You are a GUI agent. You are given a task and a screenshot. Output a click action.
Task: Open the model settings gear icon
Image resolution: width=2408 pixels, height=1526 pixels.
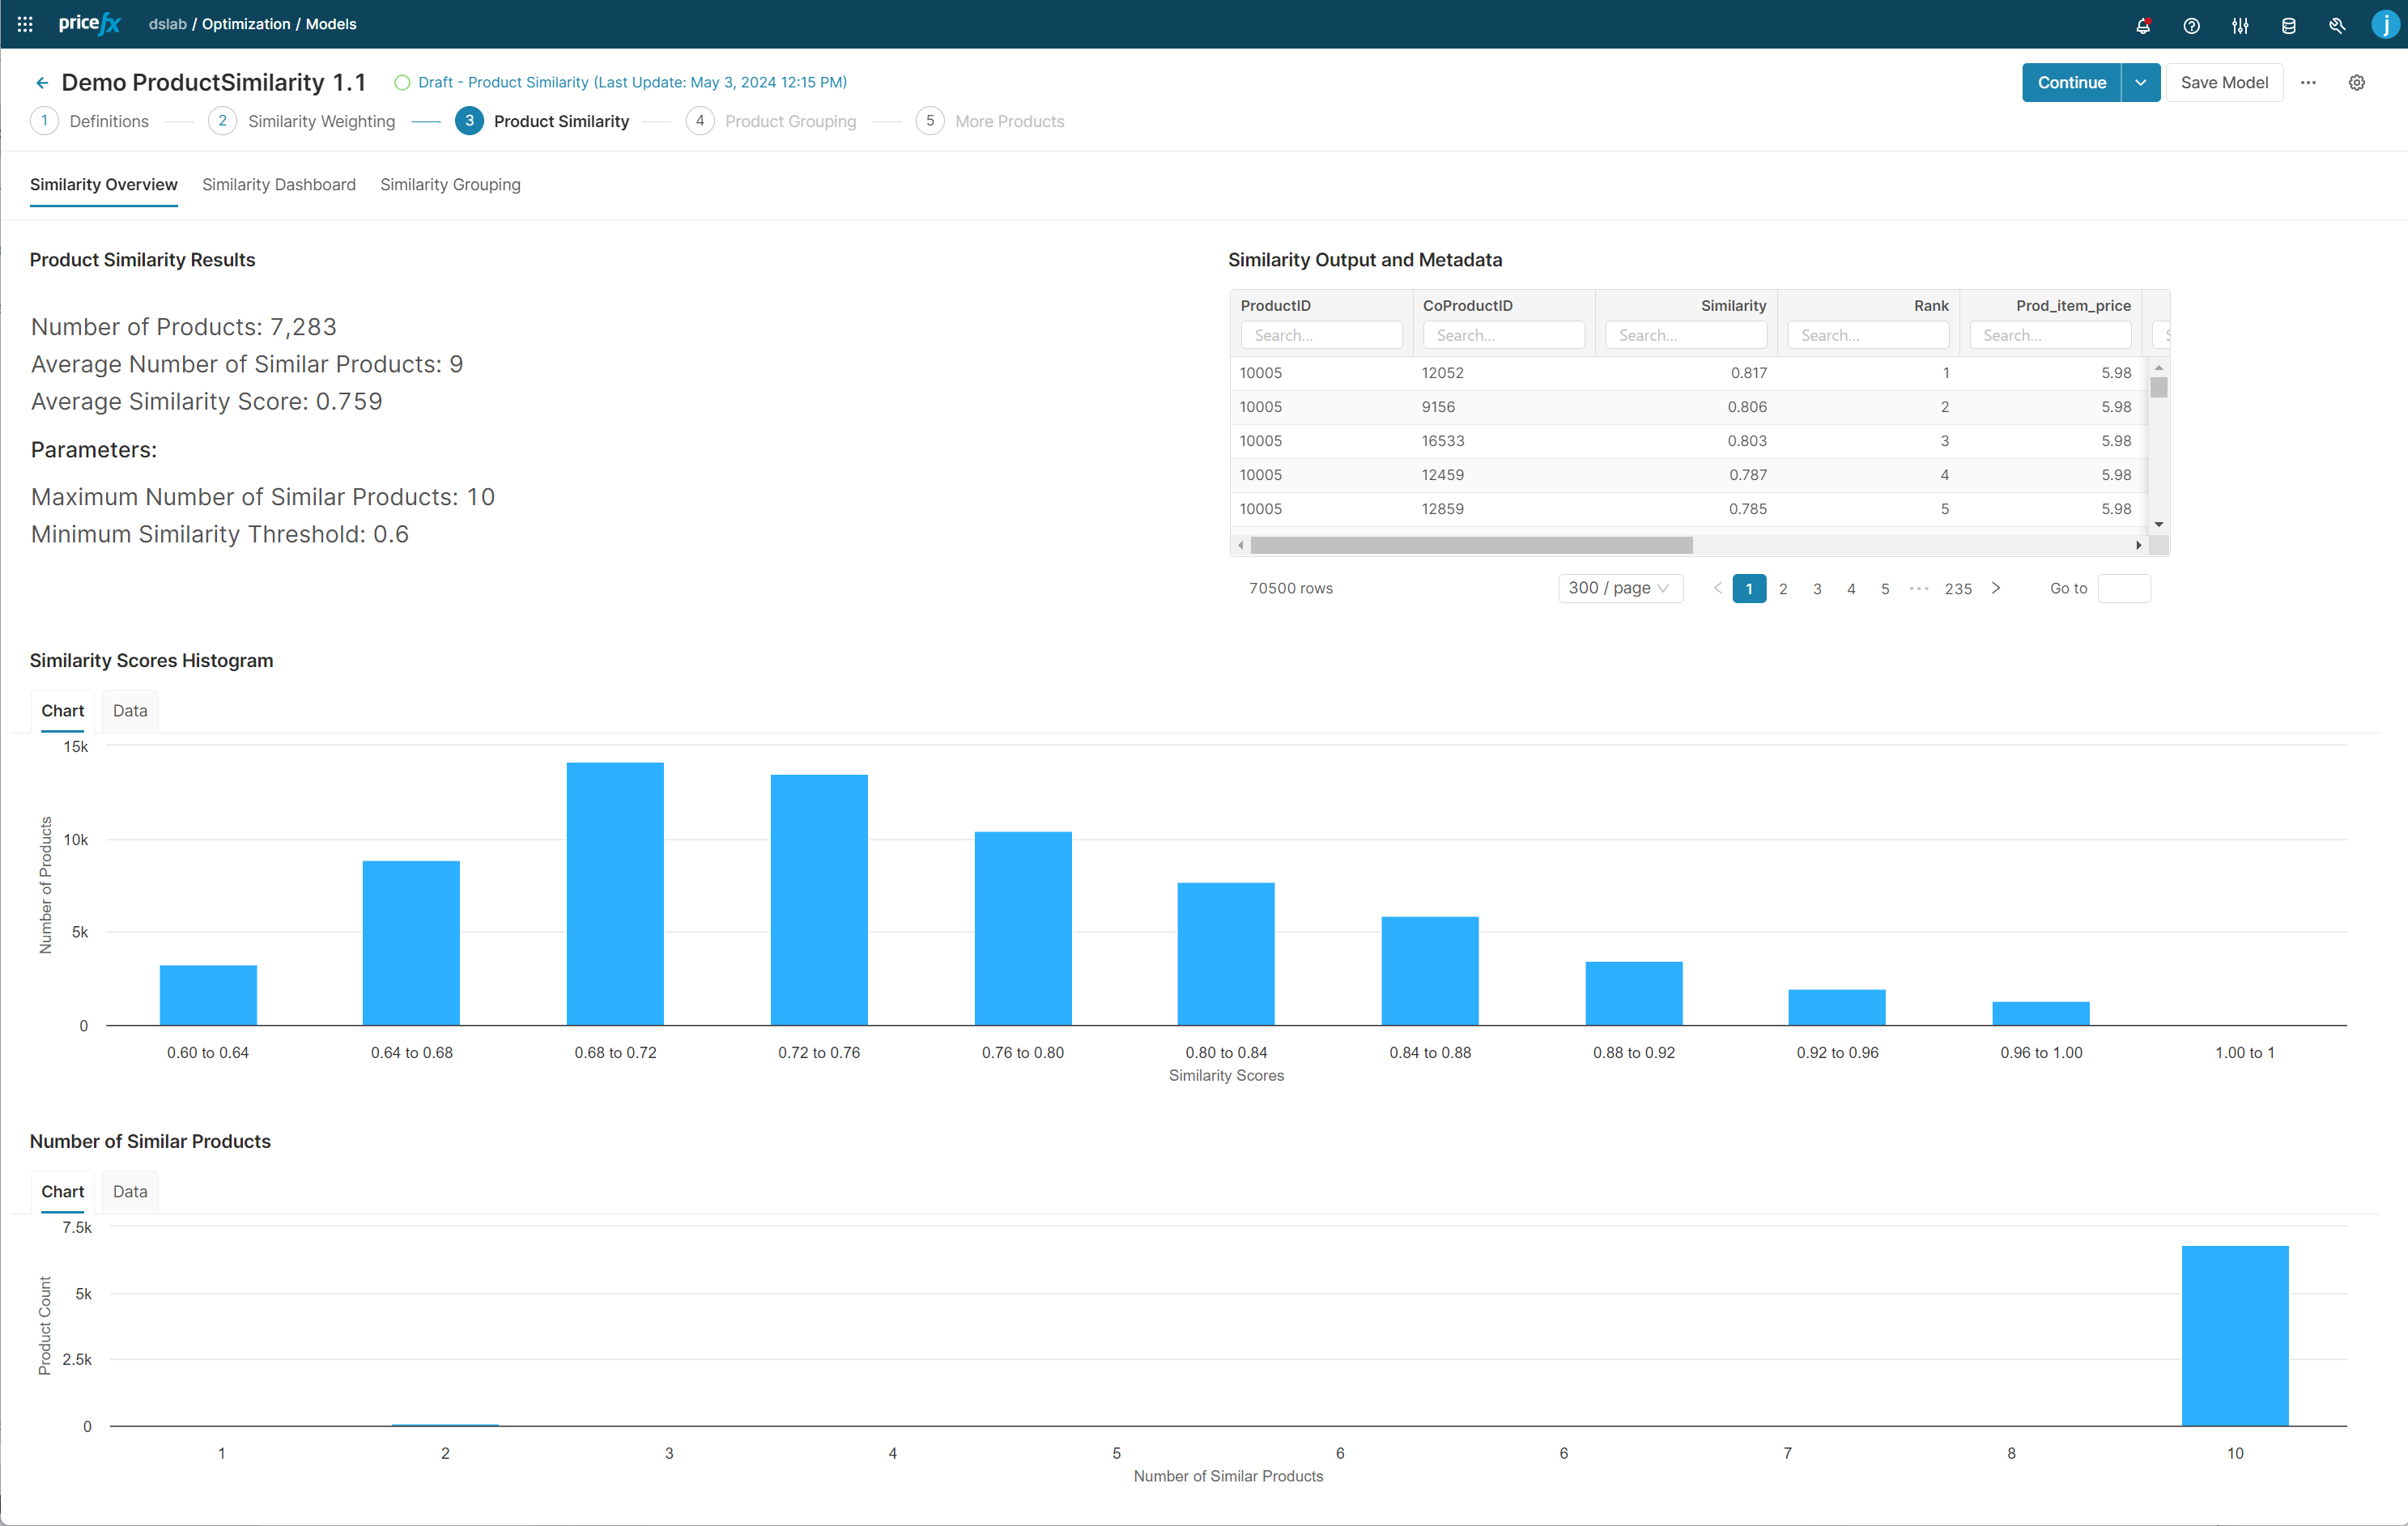(2357, 83)
